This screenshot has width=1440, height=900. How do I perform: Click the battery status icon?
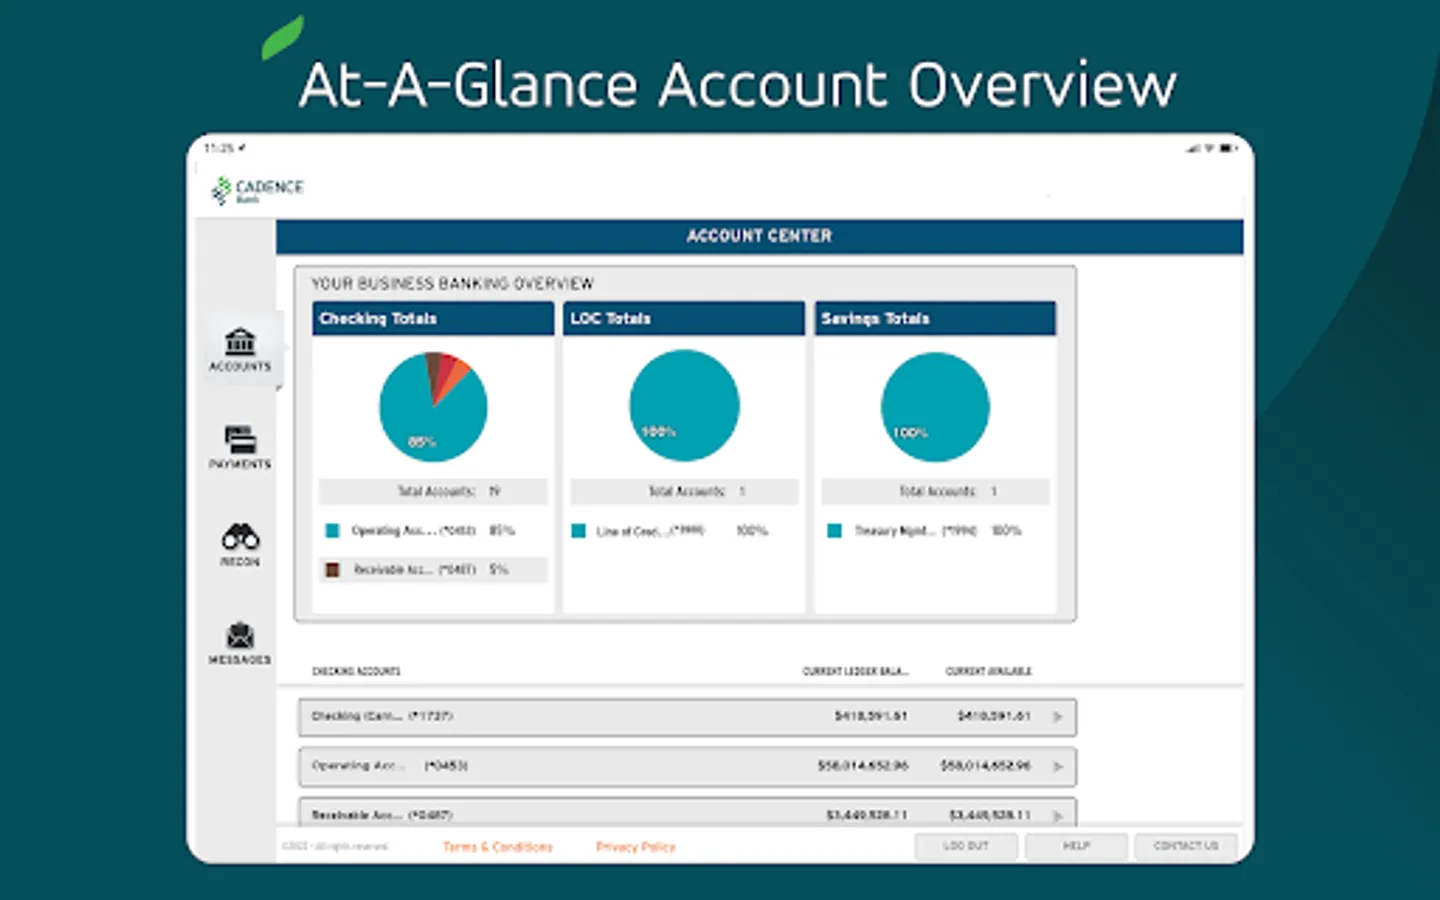coord(1228,148)
